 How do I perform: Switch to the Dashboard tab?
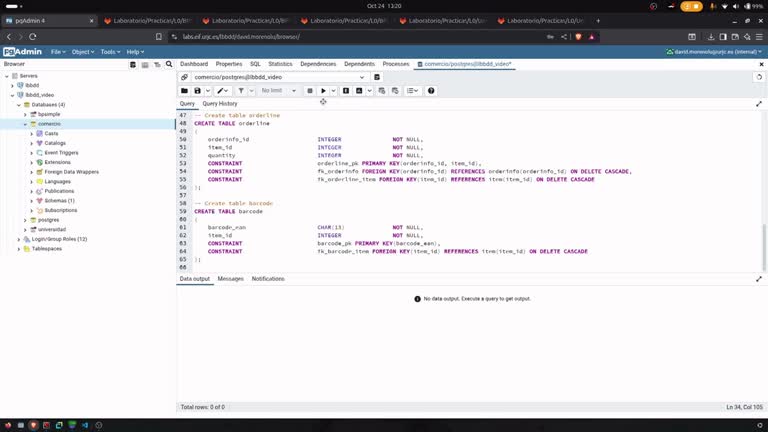(x=194, y=64)
